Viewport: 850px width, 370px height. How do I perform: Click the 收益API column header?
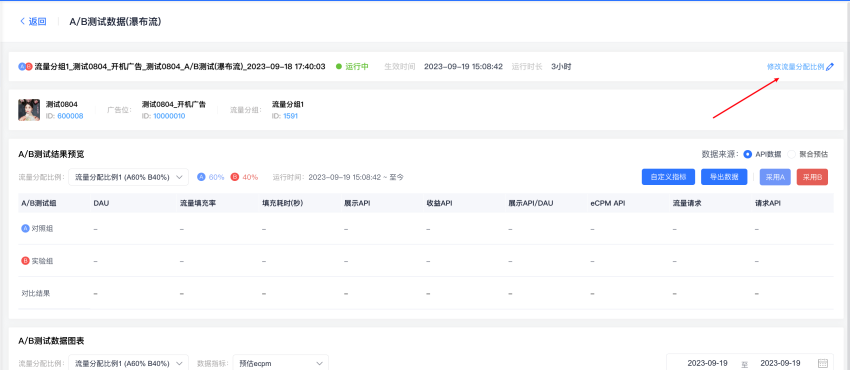[x=440, y=203]
